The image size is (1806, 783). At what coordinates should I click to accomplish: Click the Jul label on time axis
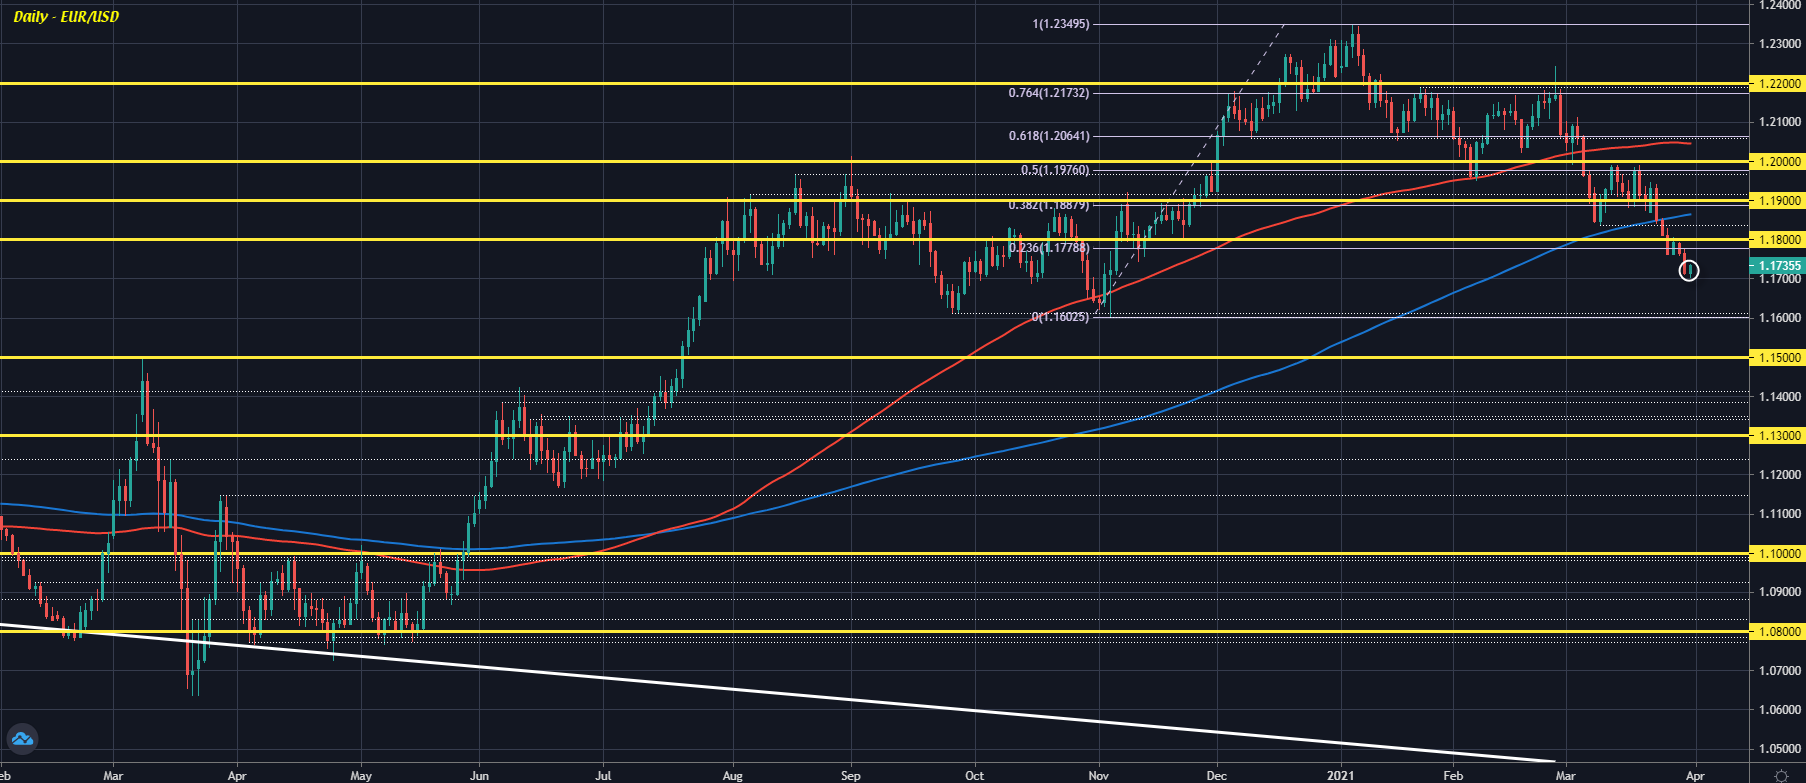pos(603,775)
